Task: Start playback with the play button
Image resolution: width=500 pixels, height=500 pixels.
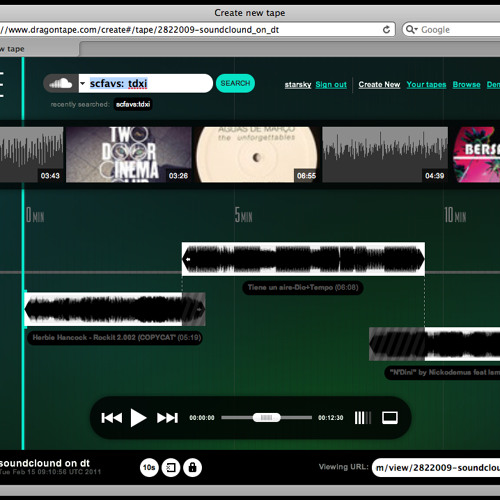Action: click(x=138, y=418)
